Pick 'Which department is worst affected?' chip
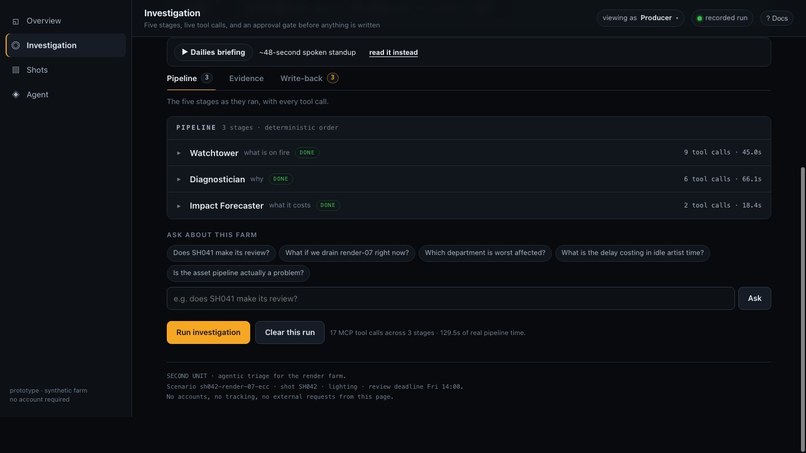This screenshot has width=806, height=453. 485,253
